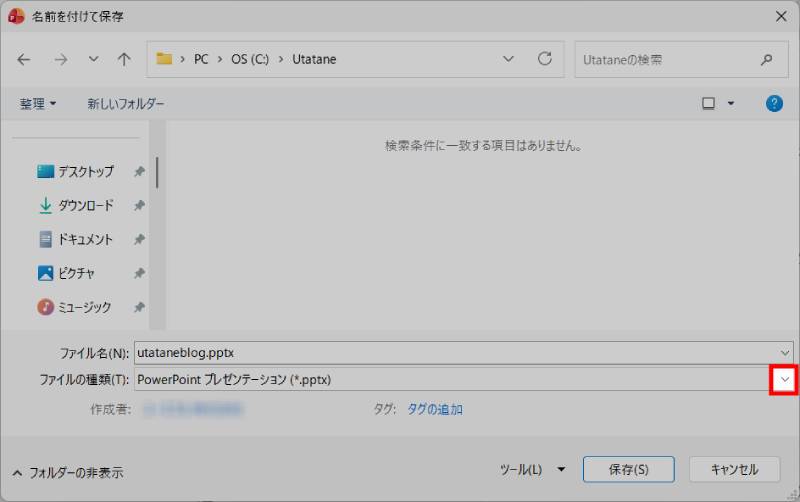The height and width of the screenshot is (502, 800).
Task: Open the ファイルの種類 dropdown arrow
Action: pos(785,380)
